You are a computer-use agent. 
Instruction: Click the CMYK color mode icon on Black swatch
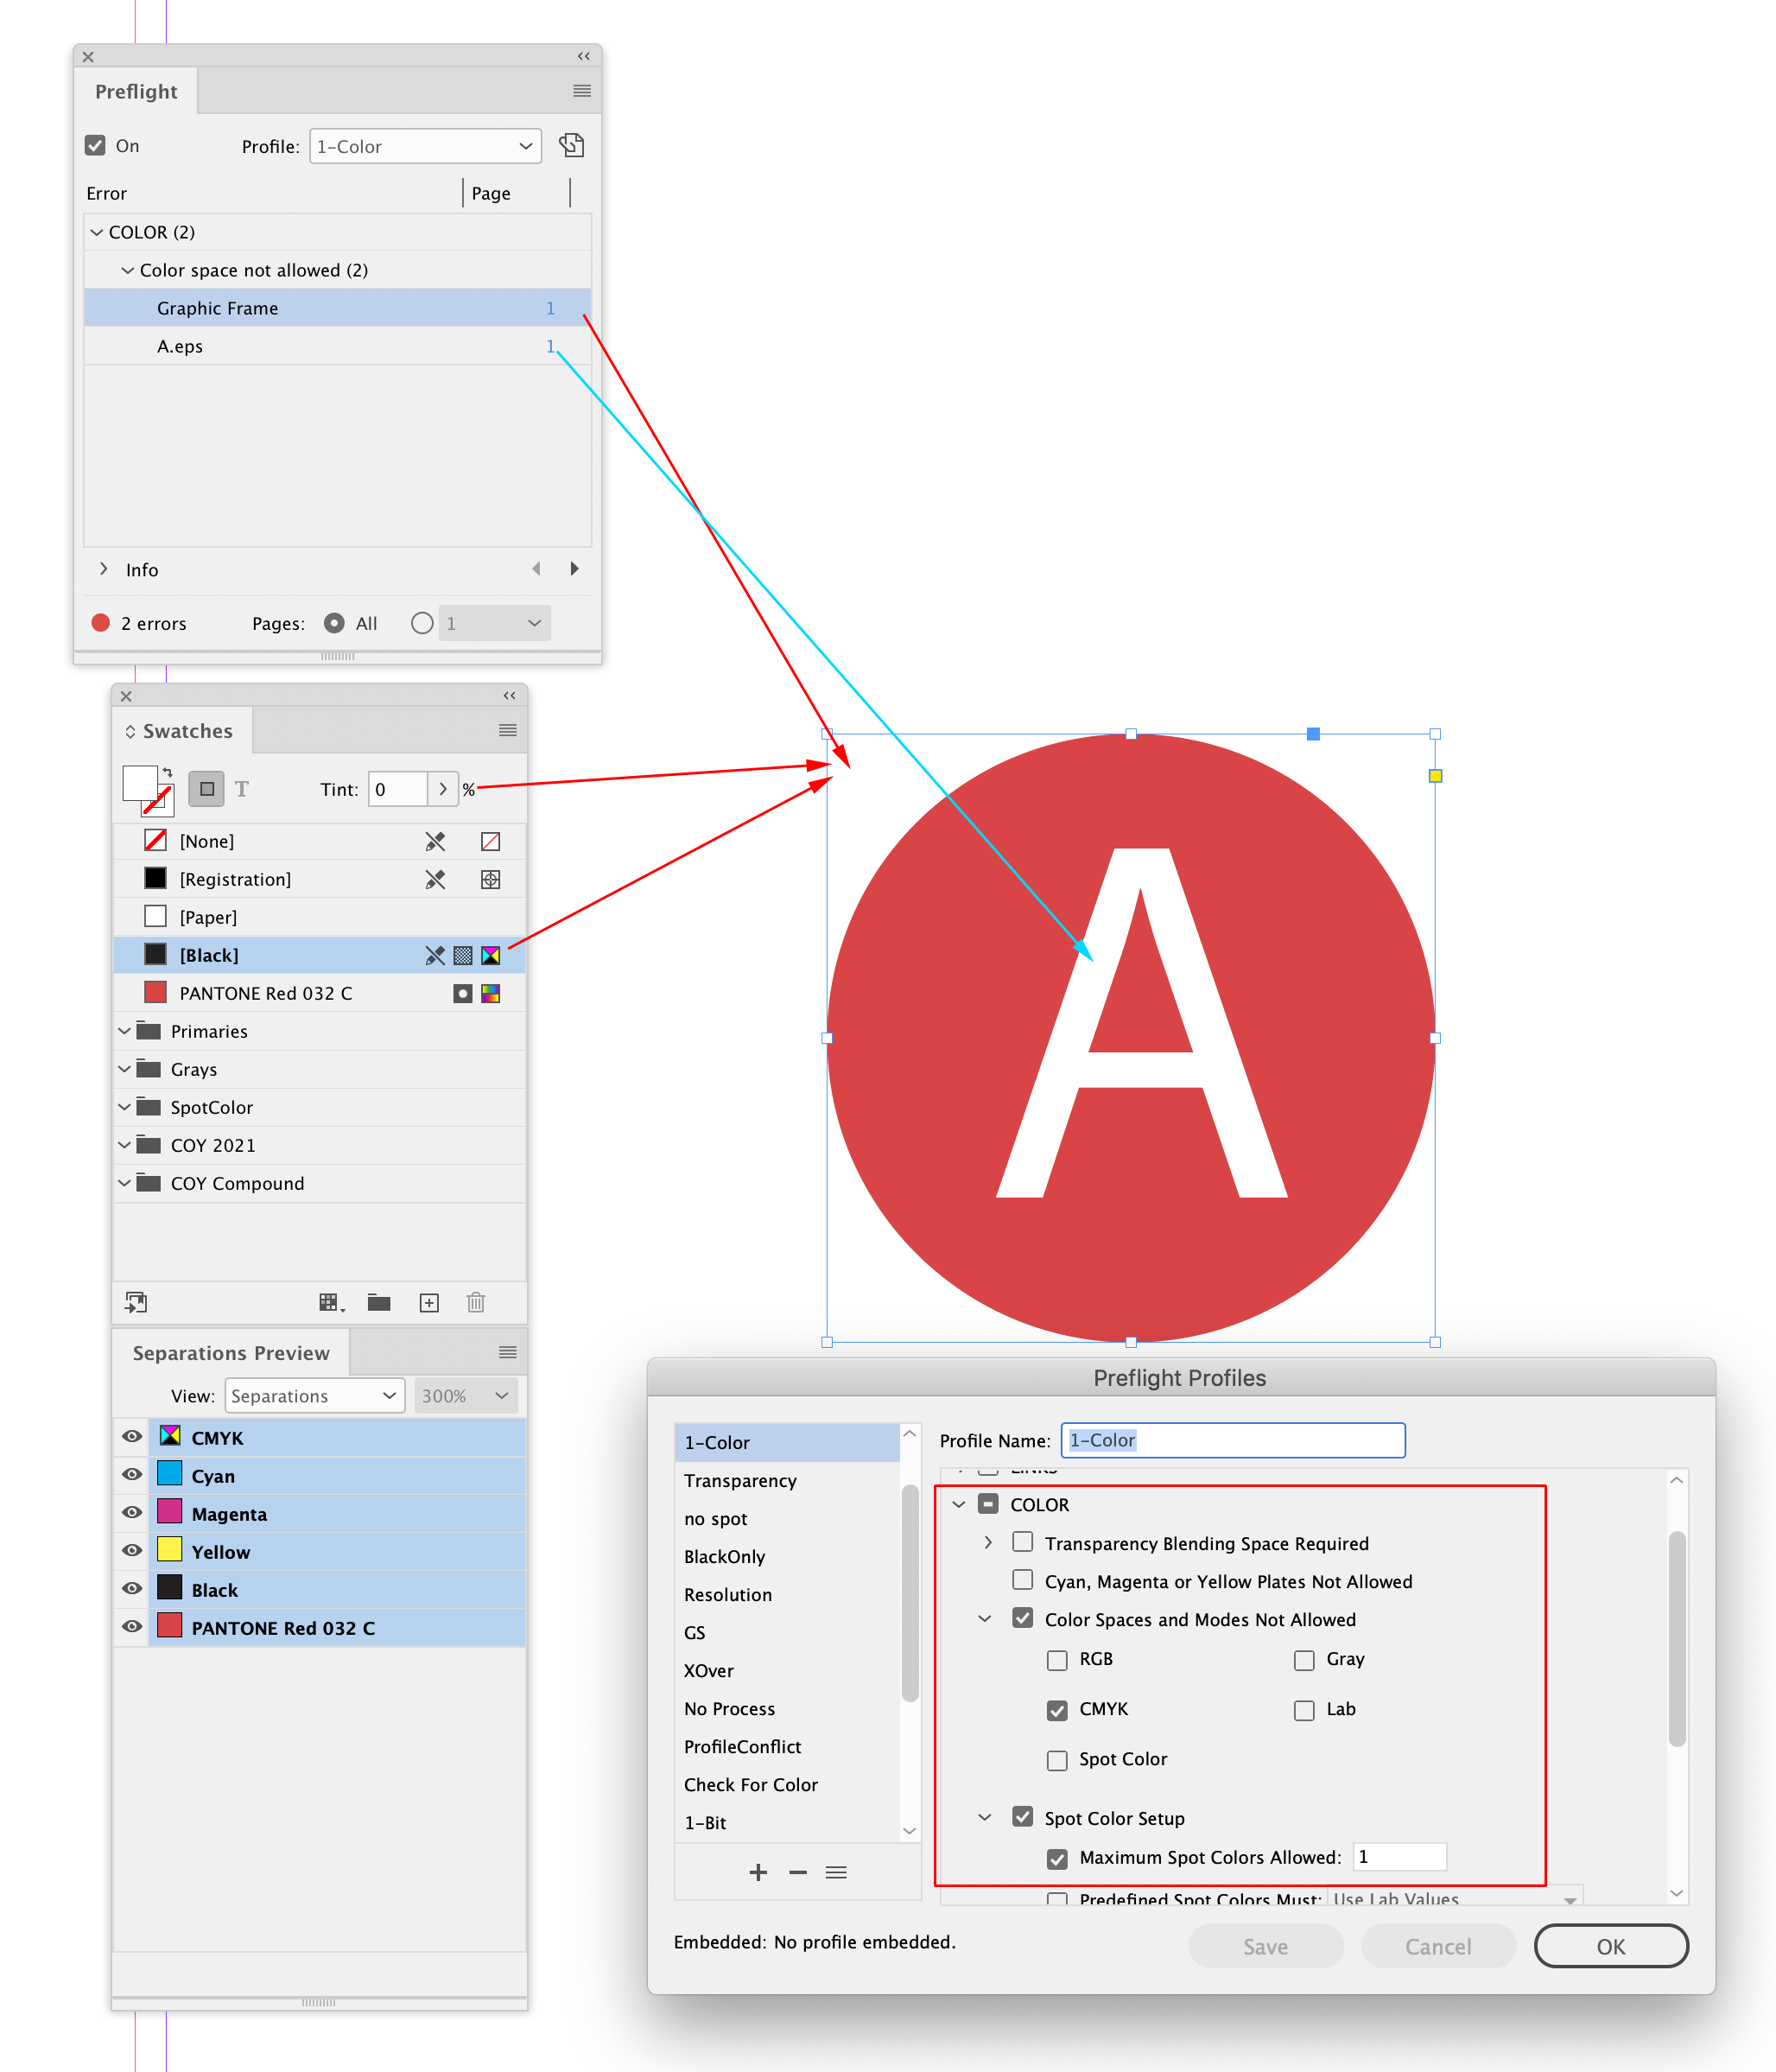click(490, 955)
